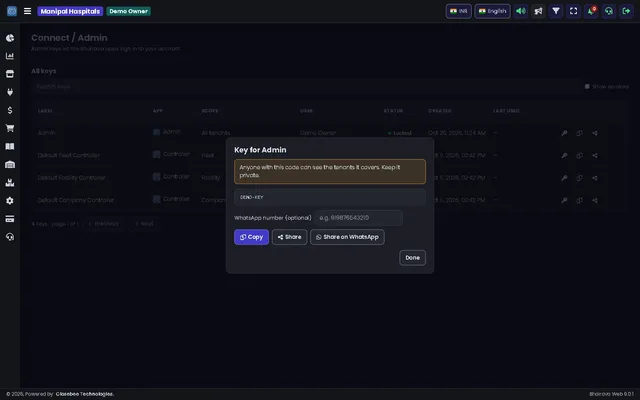Enter fullscreen mode via the header icon
640x400 pixels.
click(x=573, y=11)
